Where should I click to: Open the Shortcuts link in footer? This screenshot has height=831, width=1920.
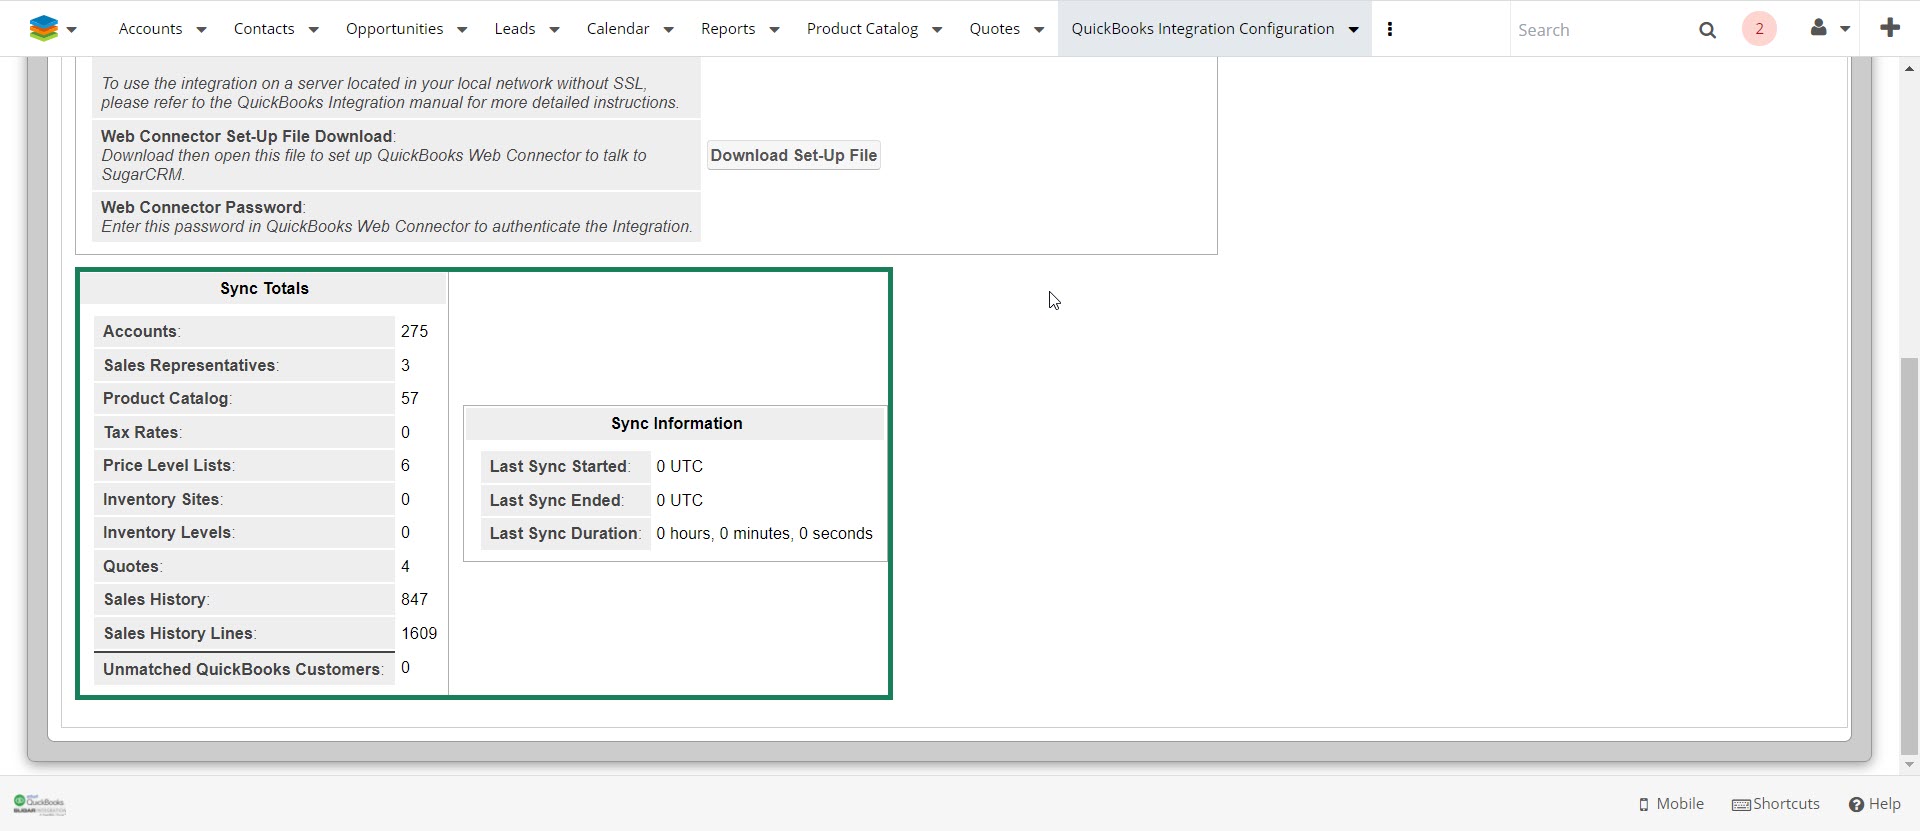coord(1776,804)
